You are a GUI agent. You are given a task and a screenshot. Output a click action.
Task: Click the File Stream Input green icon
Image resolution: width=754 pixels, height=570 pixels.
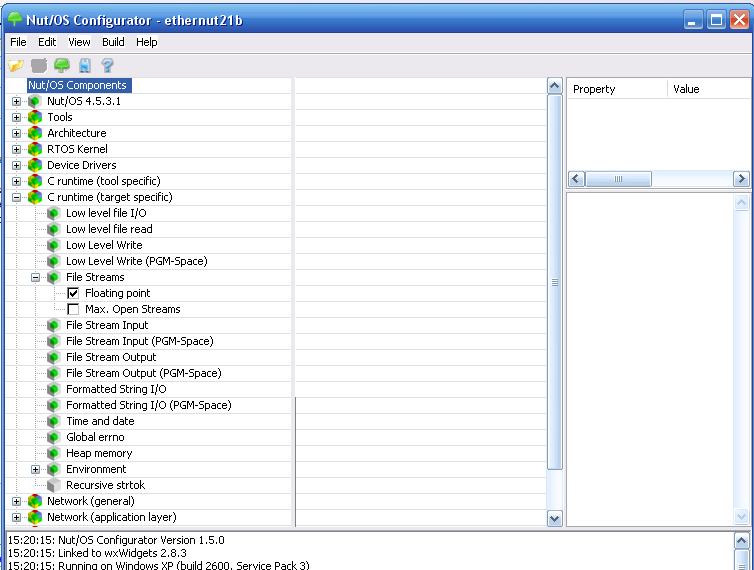54,325
